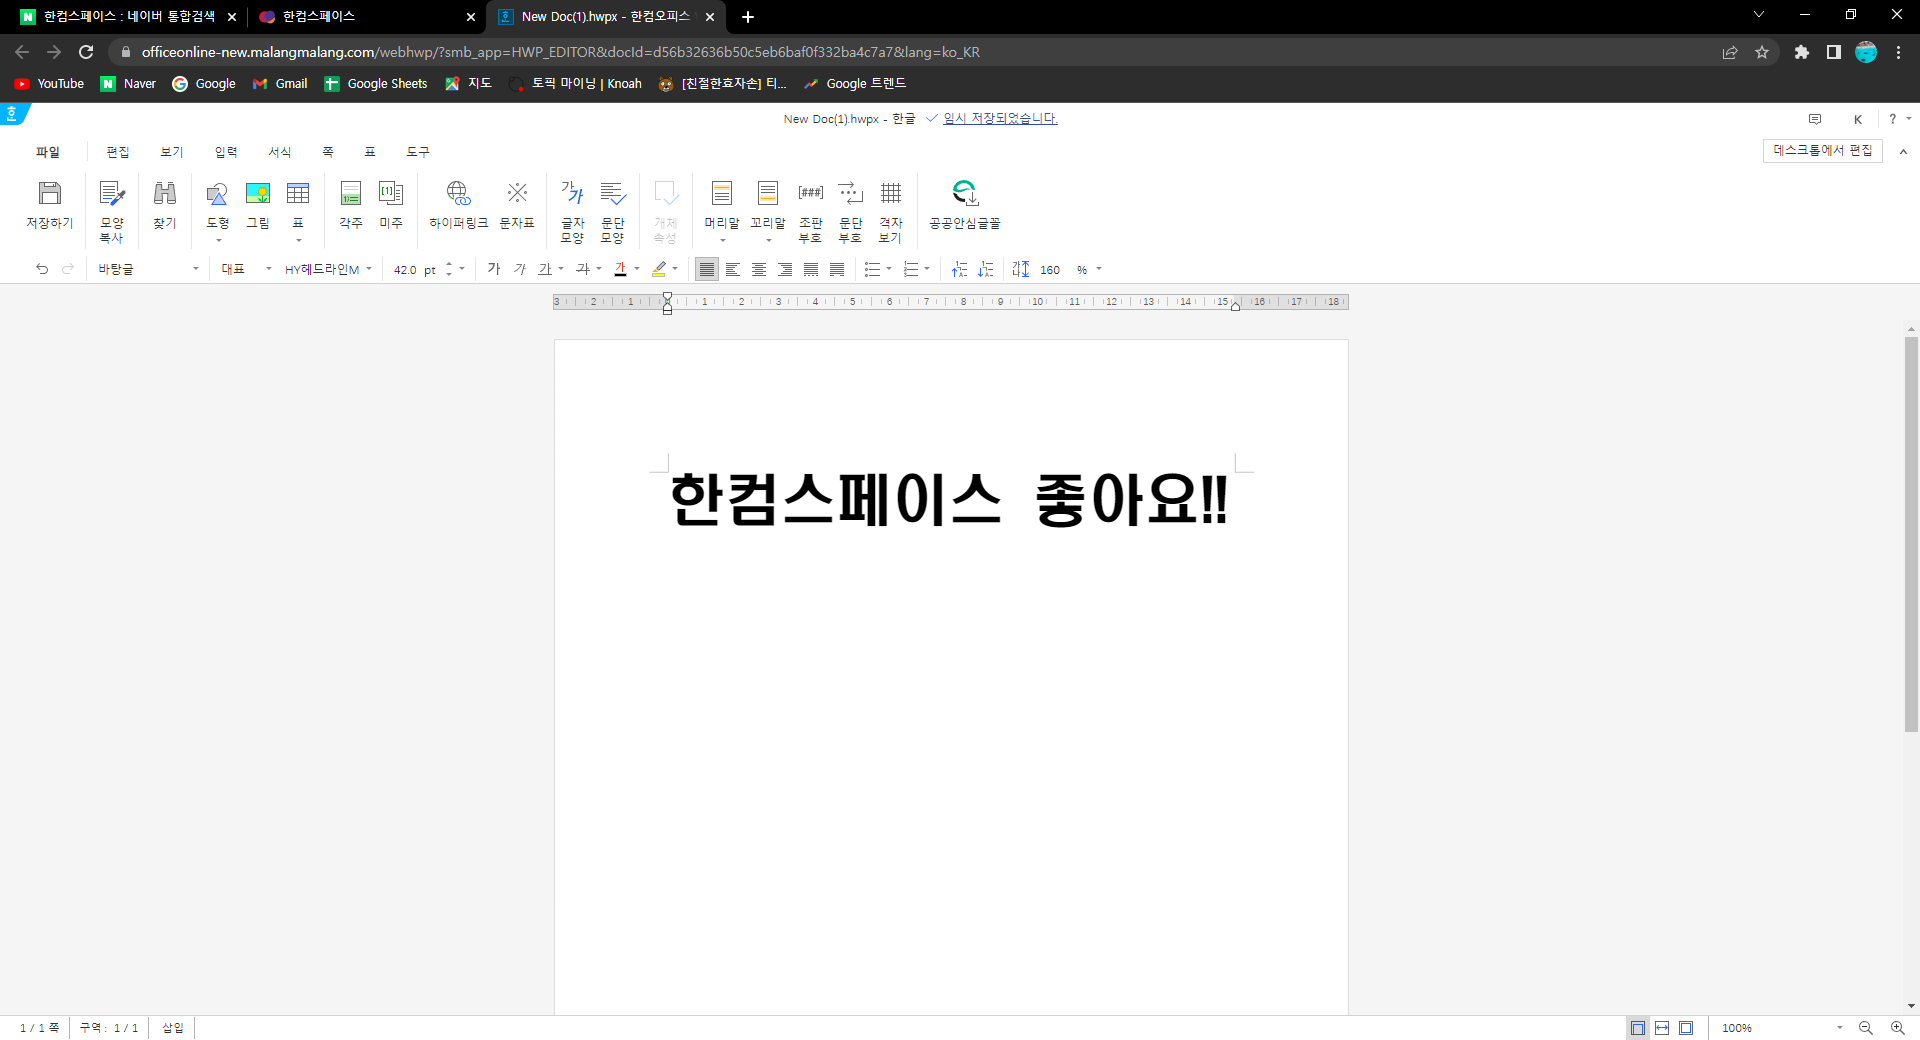Click the 임시 저장되었습니다 link
The image size is (1920, 1040).
(1000, 118)
